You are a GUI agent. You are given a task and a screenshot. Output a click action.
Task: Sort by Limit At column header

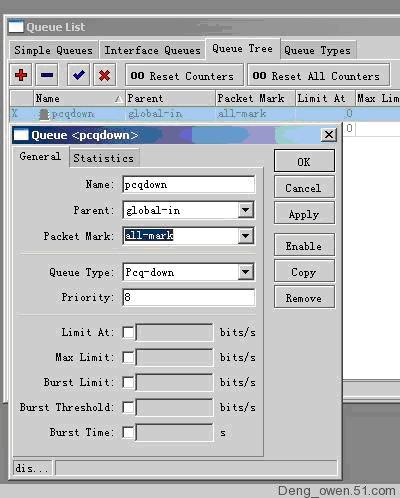pyautogui.click(x=325, y=98)
